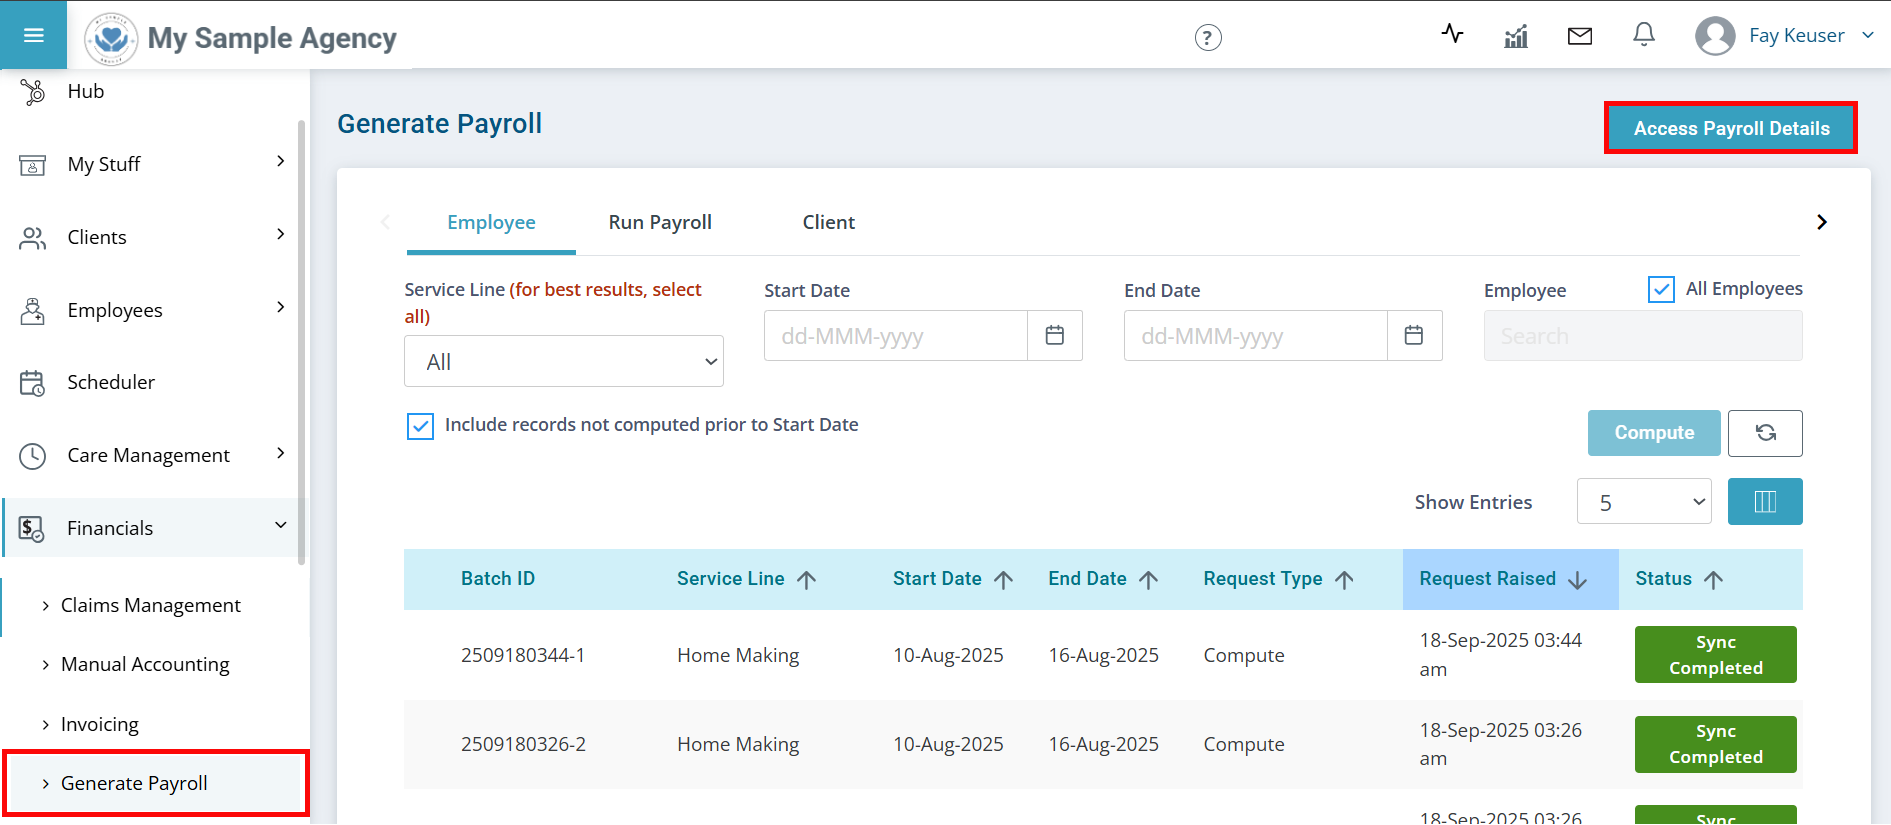Open the Show Entries dropdown
1891x825 pixels.
pyautogui.click(x=1644, y=502)
